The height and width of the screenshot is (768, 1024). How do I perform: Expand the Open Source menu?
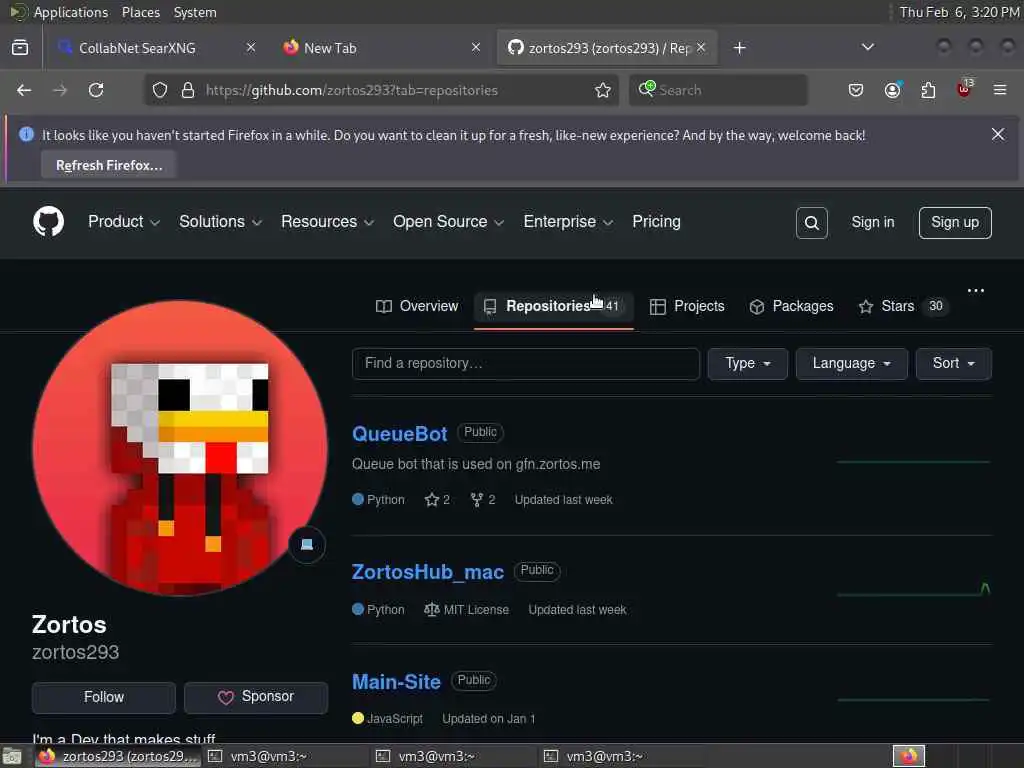point(449,222)
